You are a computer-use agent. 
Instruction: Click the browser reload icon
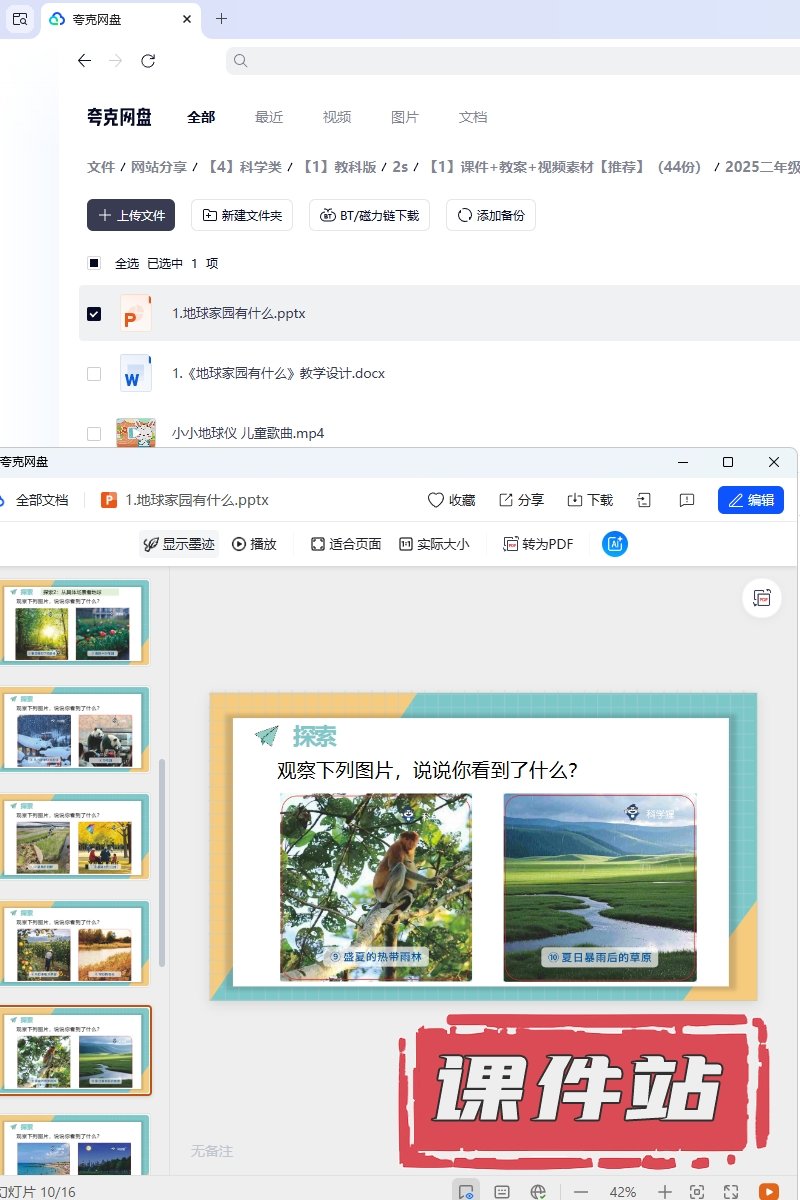[148, 61]
